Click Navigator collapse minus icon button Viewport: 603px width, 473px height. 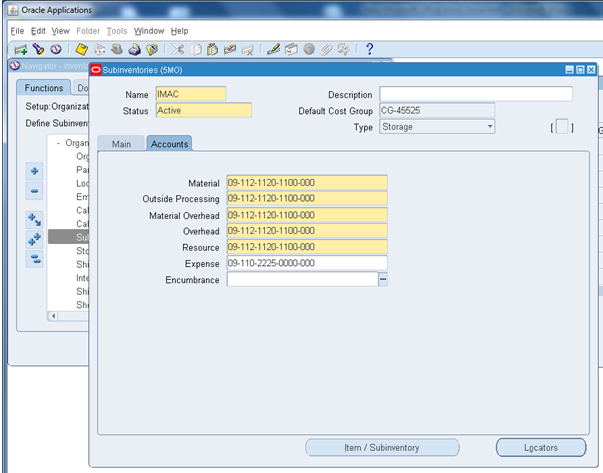(x=34, y=191)
